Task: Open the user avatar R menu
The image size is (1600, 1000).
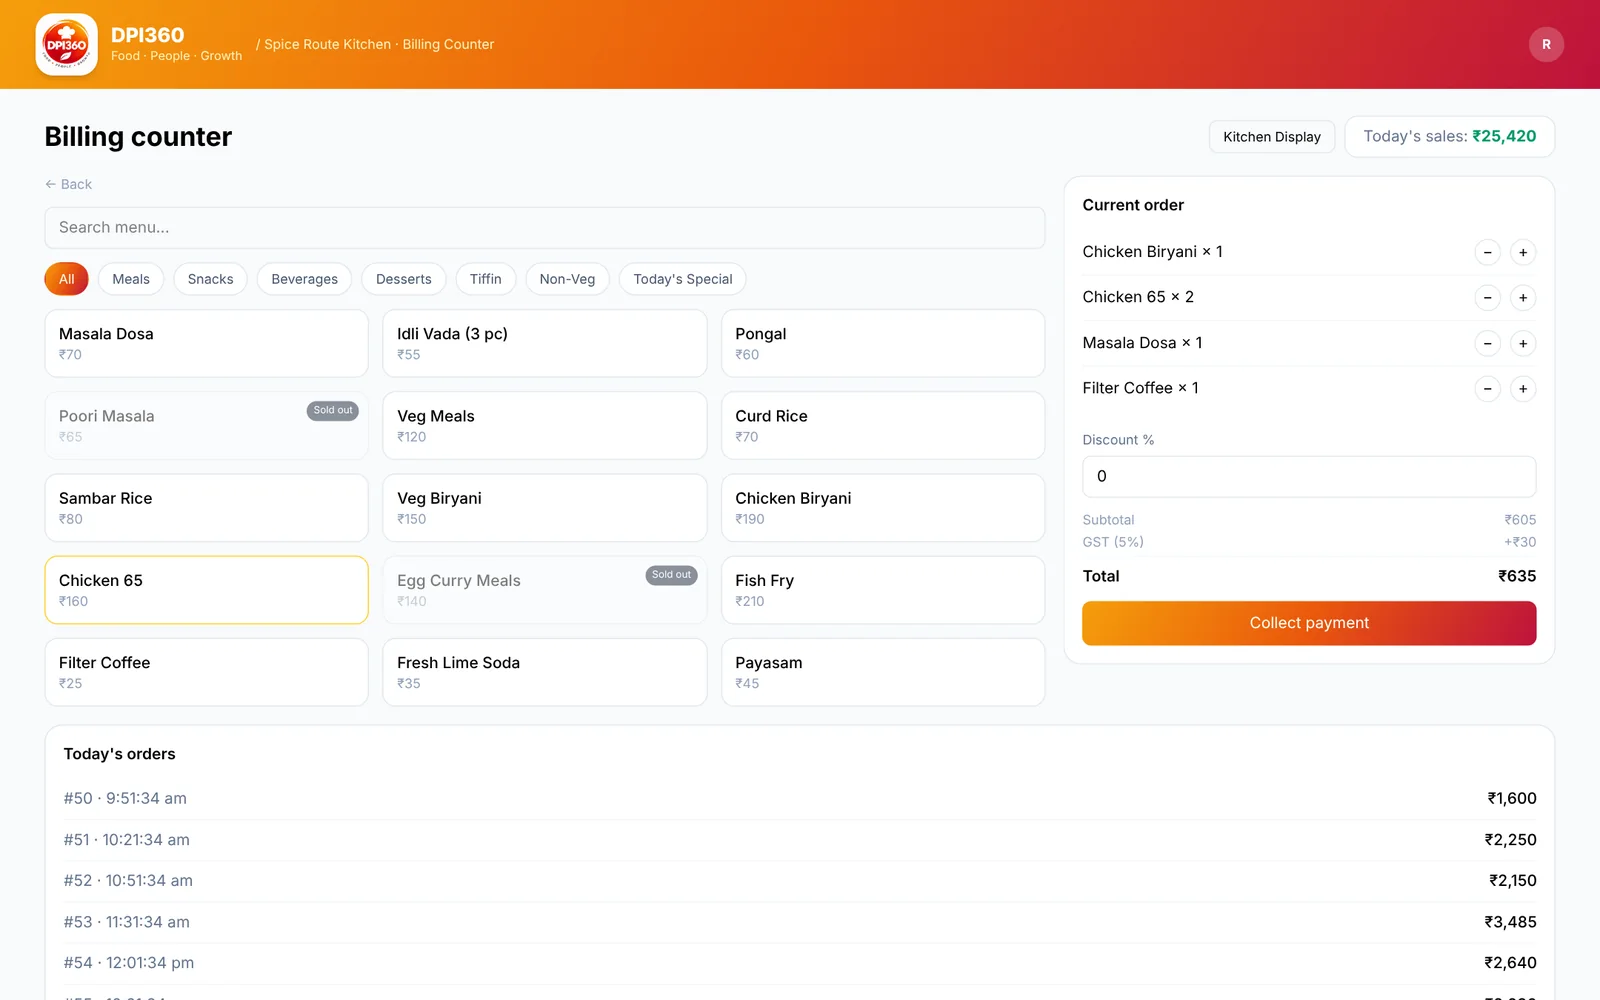Action: pos(1546,44)
